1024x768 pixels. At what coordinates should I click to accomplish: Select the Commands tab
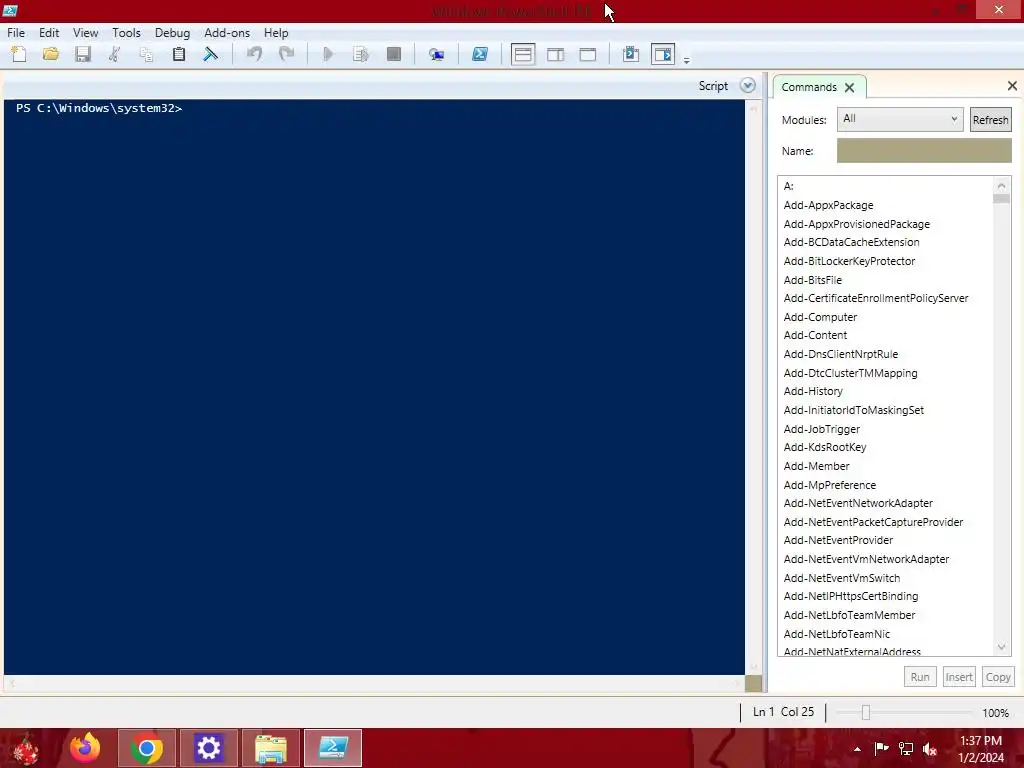click(808, 87)
